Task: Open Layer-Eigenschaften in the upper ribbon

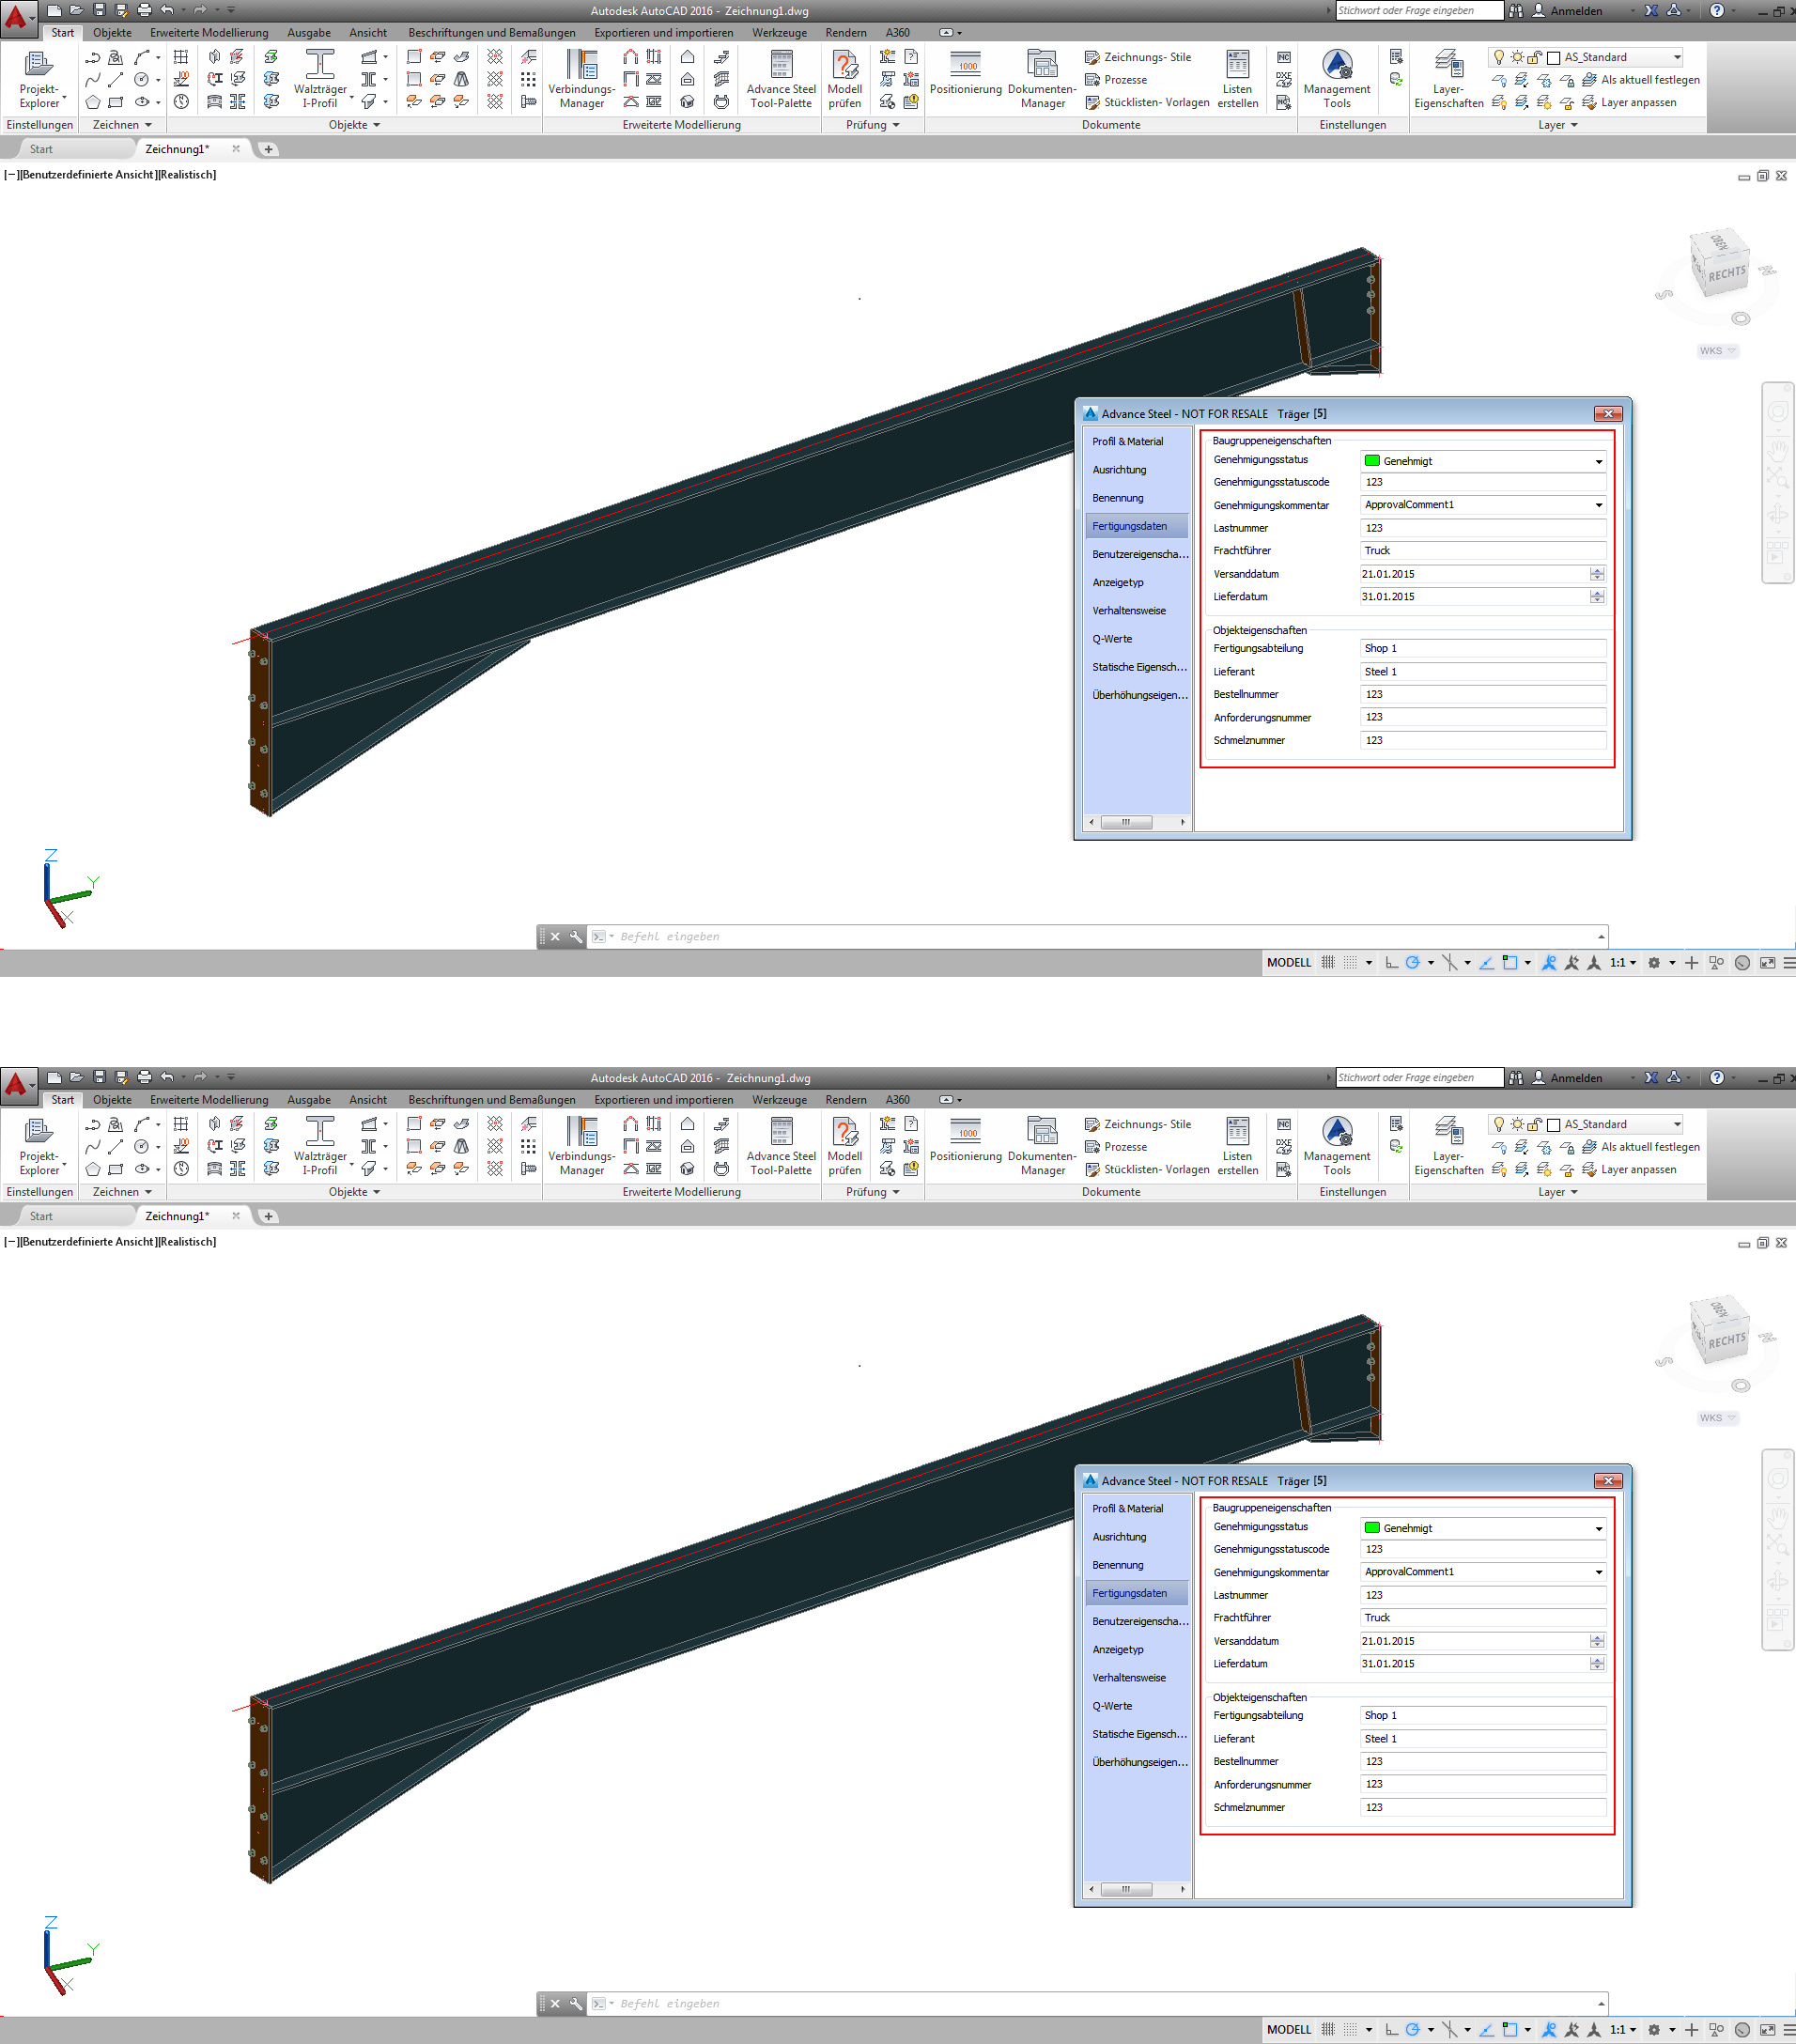Action: coord(1448,79)
